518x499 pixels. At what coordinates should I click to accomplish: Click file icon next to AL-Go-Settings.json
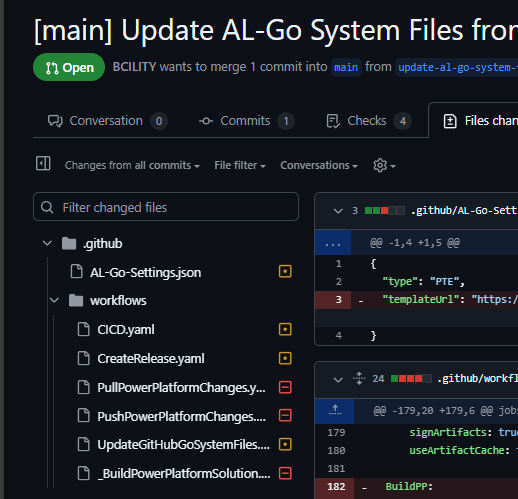(77, 271)
